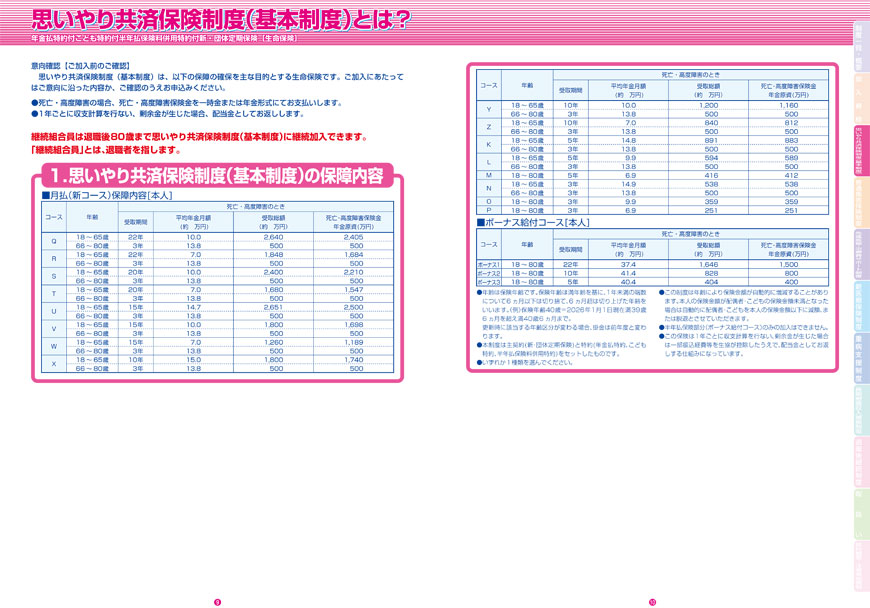Click the page 9 number circle
Image resolution: width=870 pixels, height=608 pixels.
[x=217, y=601]
